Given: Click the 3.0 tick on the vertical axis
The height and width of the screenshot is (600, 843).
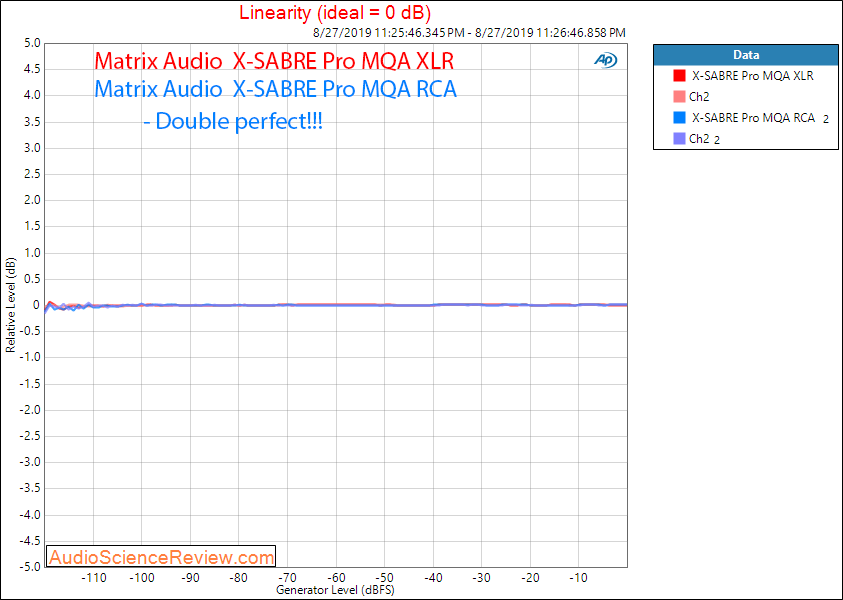Looking at the screenshot, I should [32, 148].
